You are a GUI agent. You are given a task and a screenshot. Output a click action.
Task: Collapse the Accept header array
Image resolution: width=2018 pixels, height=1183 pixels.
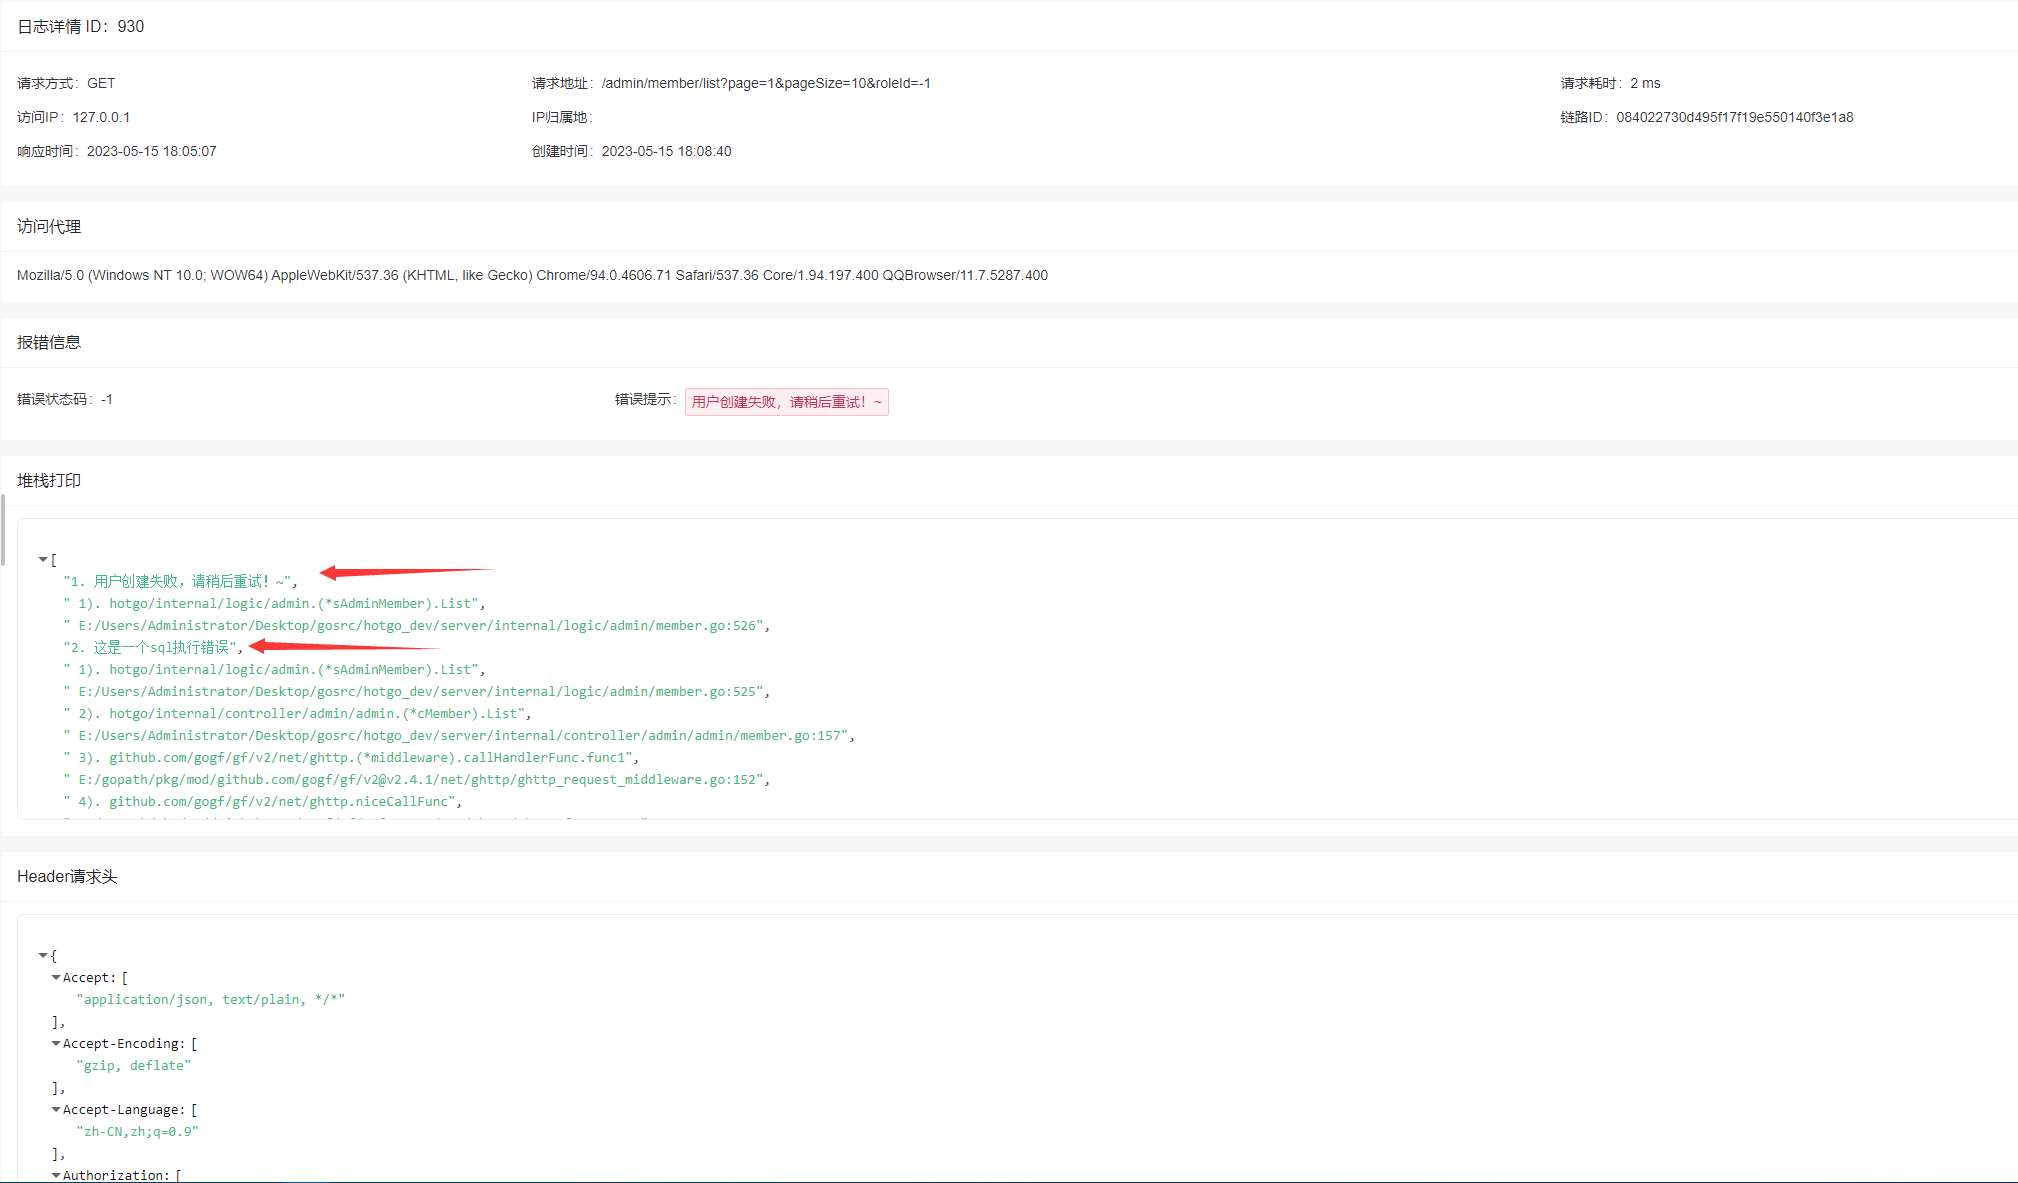click(57, 977)
